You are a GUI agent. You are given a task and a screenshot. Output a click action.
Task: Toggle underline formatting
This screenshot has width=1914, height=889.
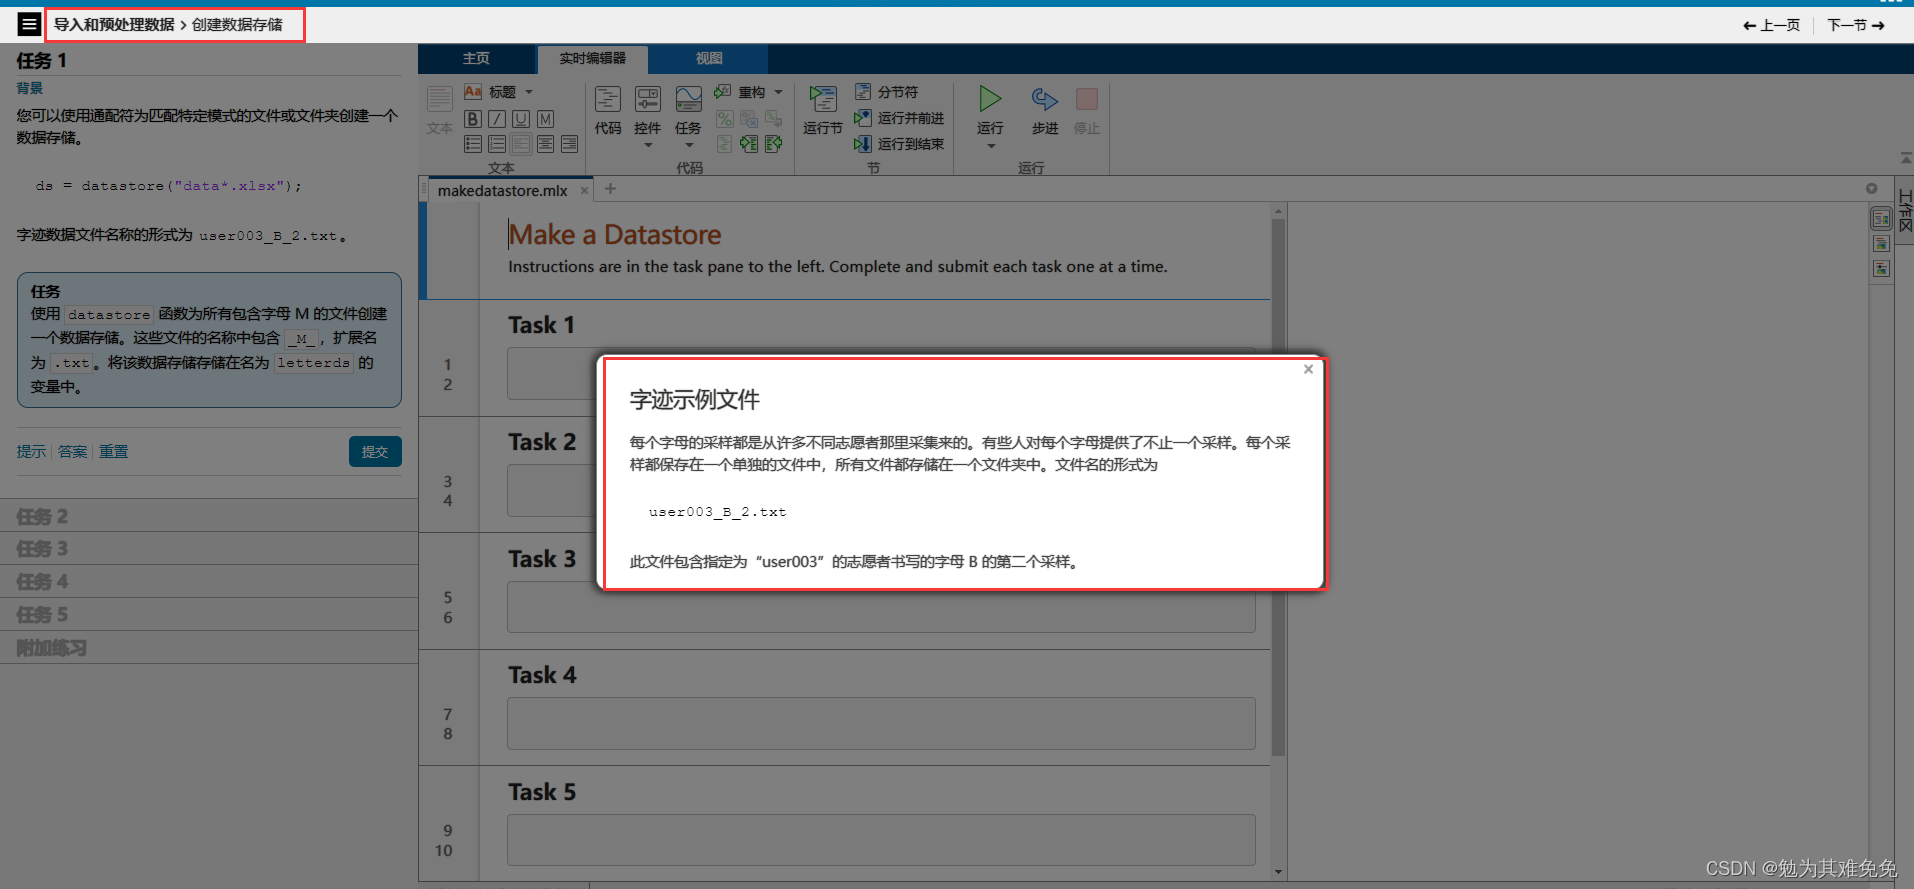pyautogui.click(x=521, y=119)
